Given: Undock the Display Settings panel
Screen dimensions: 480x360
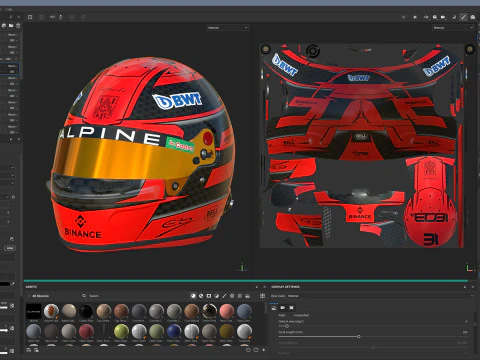Looking at the screenshot, I should 465,287.
